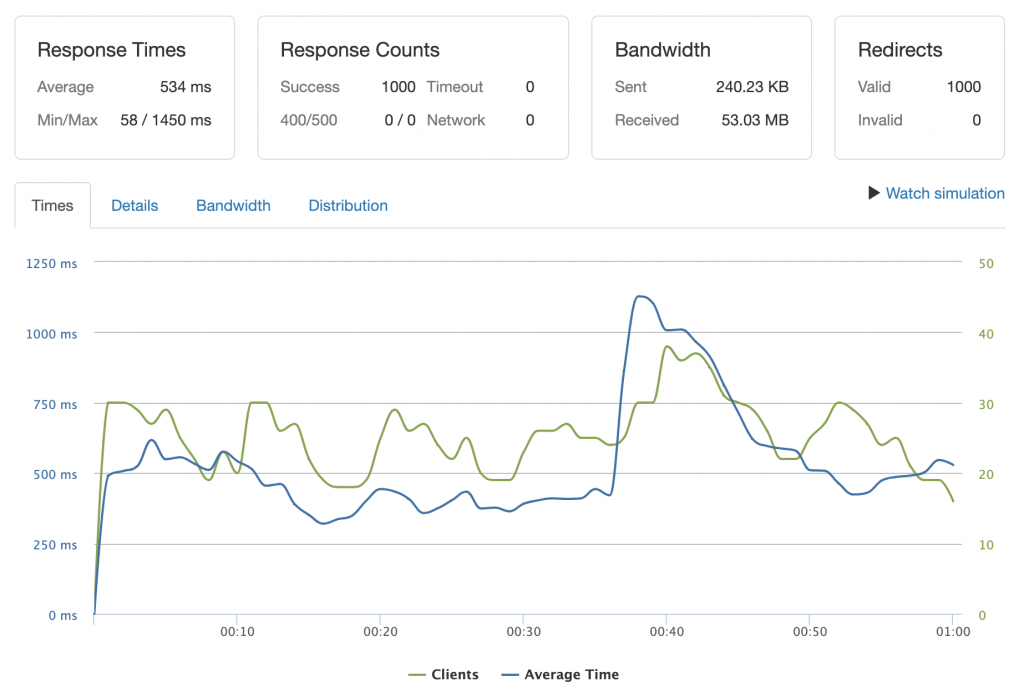Click the 1250 ms axis label
Viewport: 1024px width, 697px height.
51,263
